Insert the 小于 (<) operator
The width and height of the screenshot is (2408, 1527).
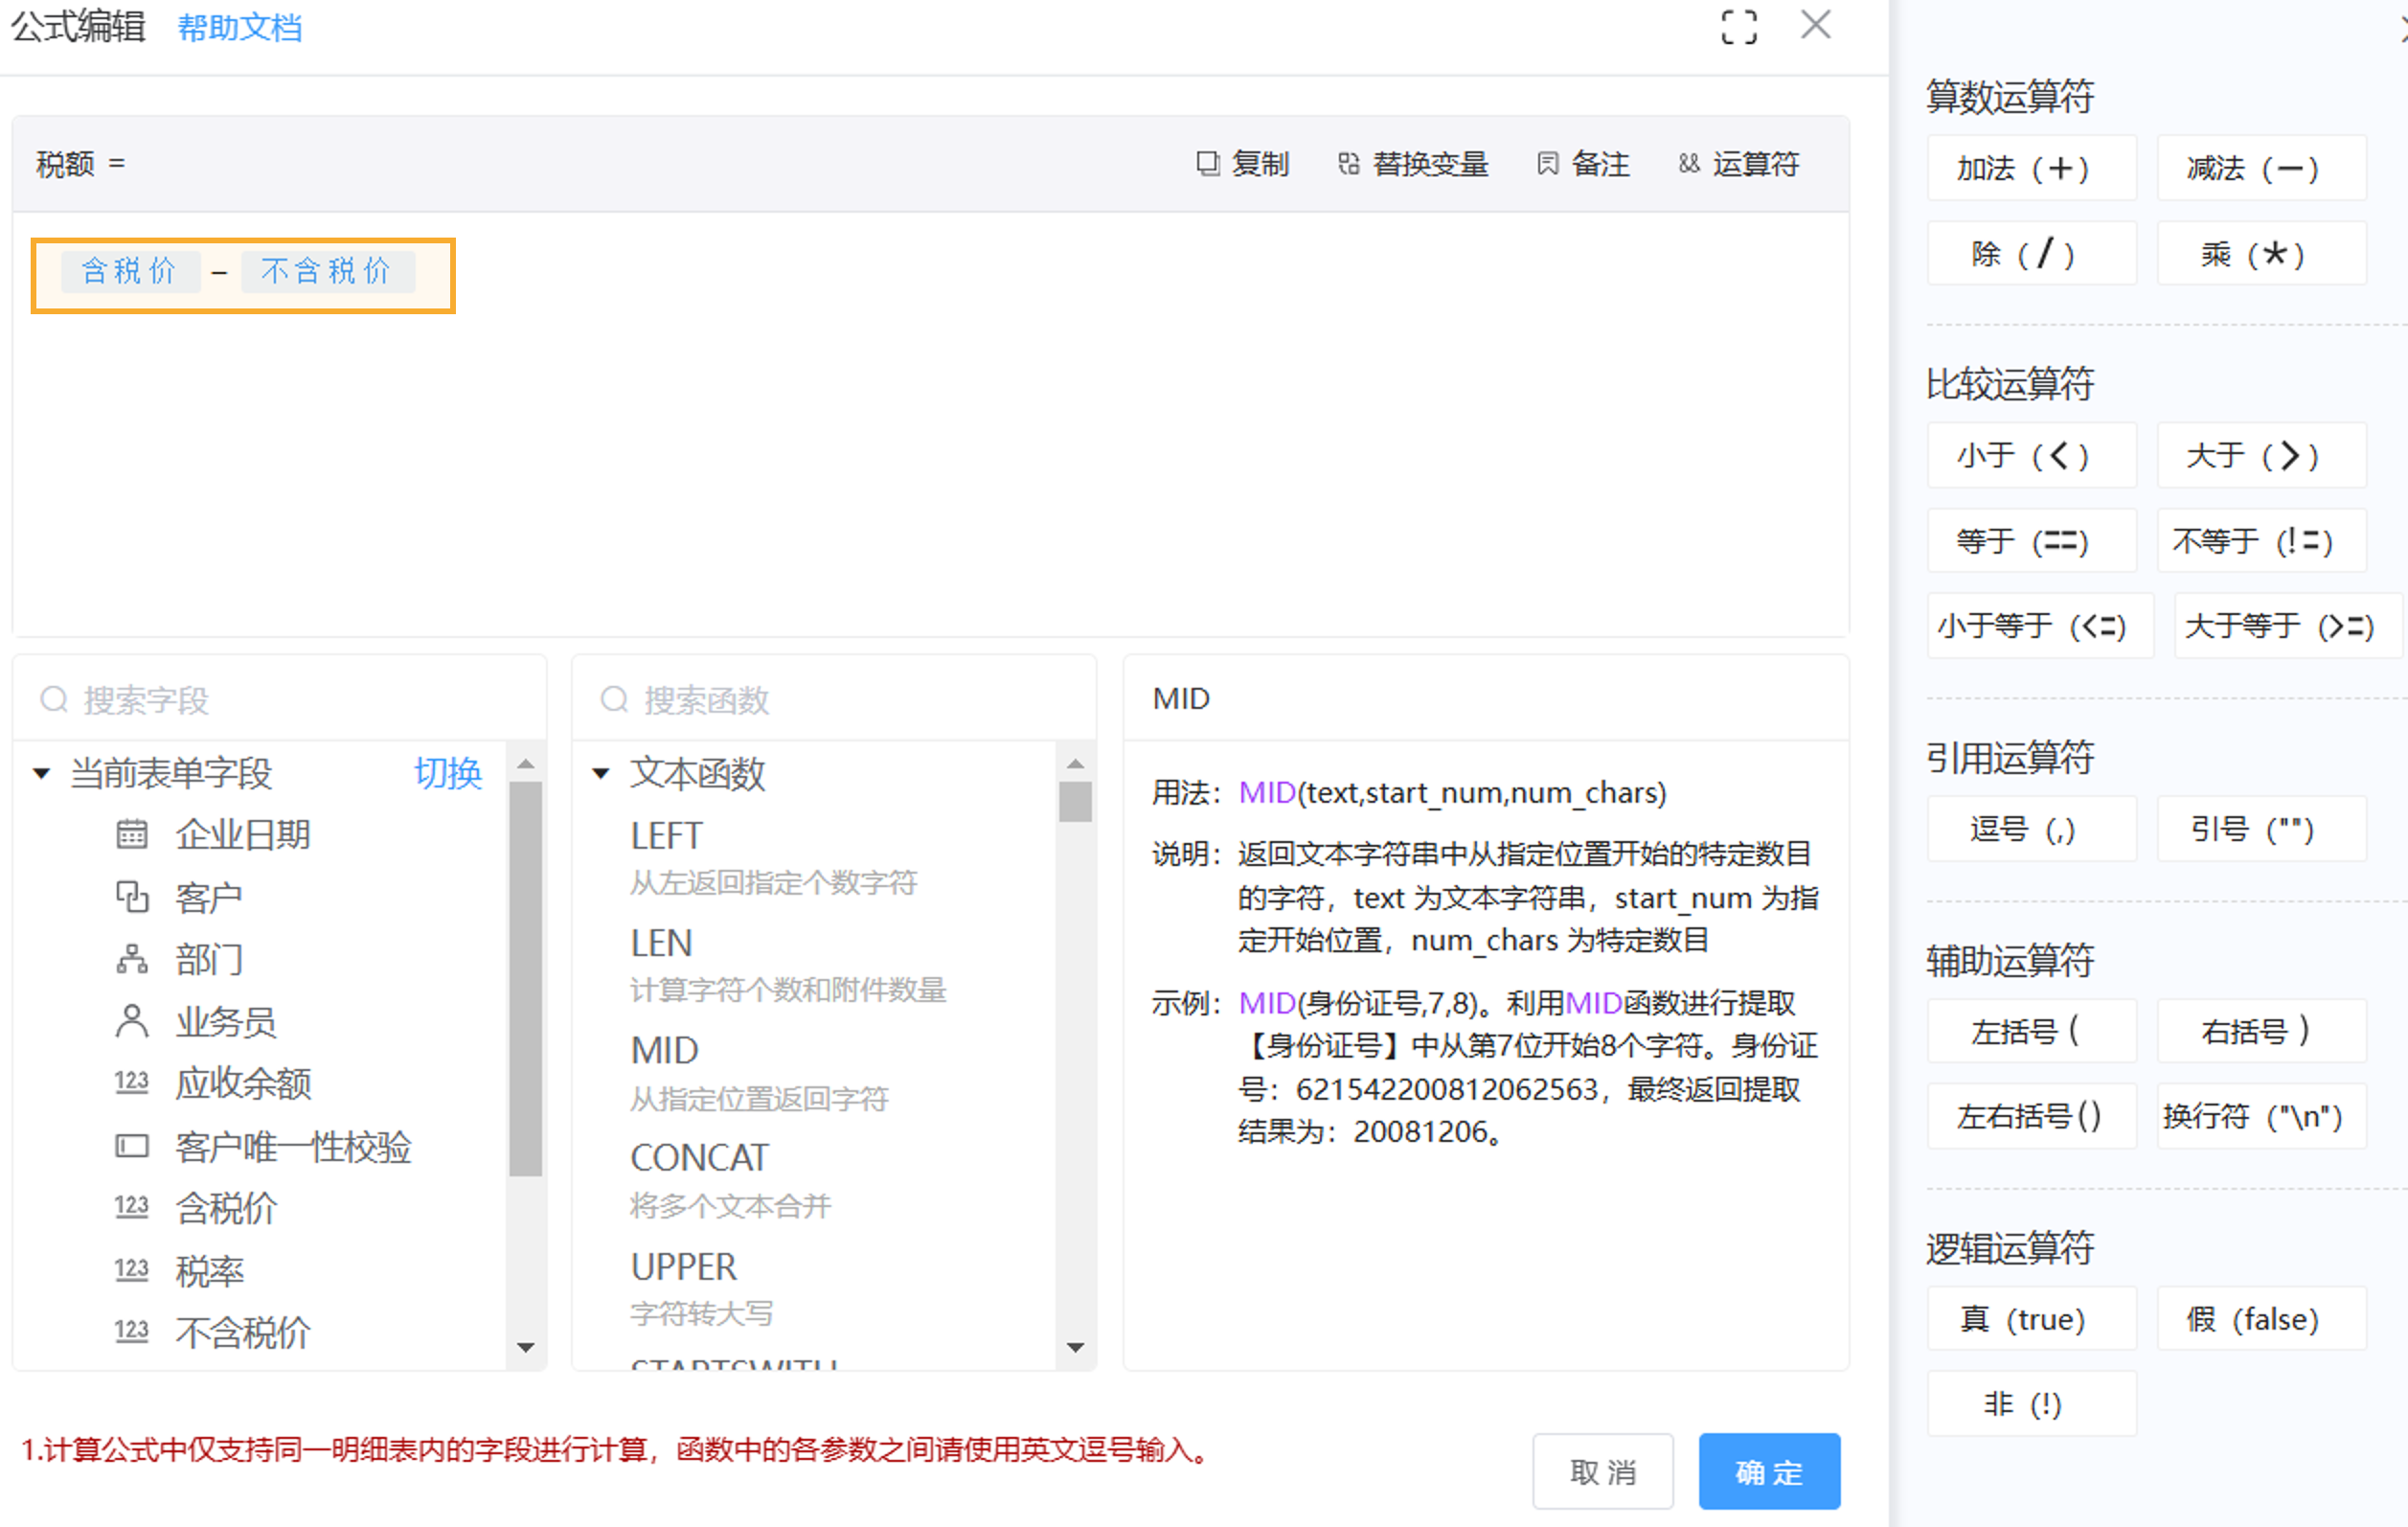[2032, 455]
